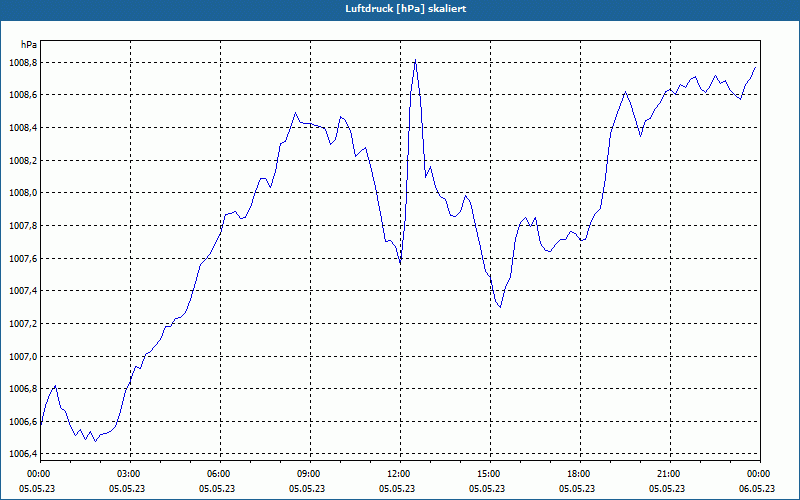Image resolution: width=800 pixels, height=500 pixels.
Task: Click the 15:00 time axis label
Action: click(x=490, y=474)
